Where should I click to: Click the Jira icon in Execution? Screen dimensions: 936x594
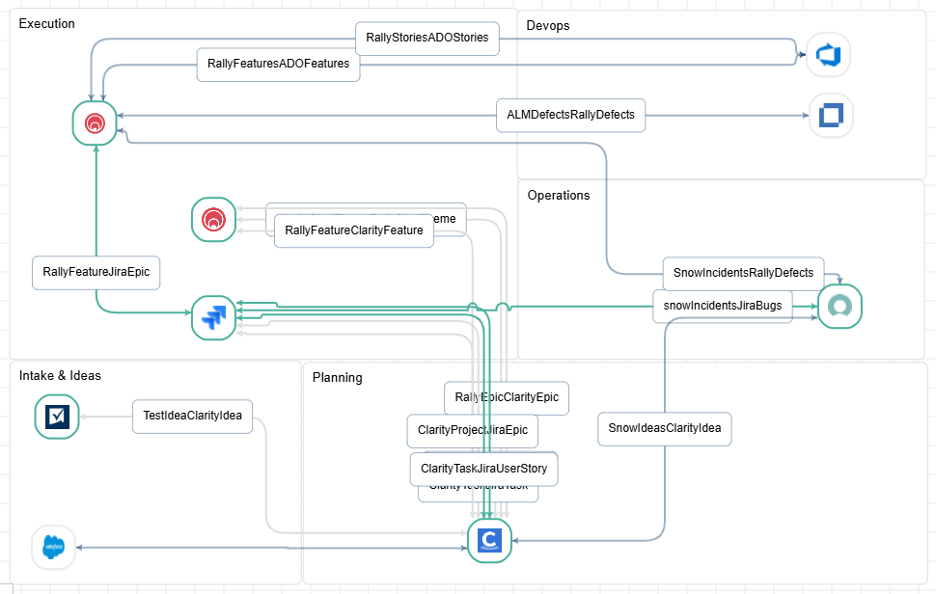coord(213,318)
